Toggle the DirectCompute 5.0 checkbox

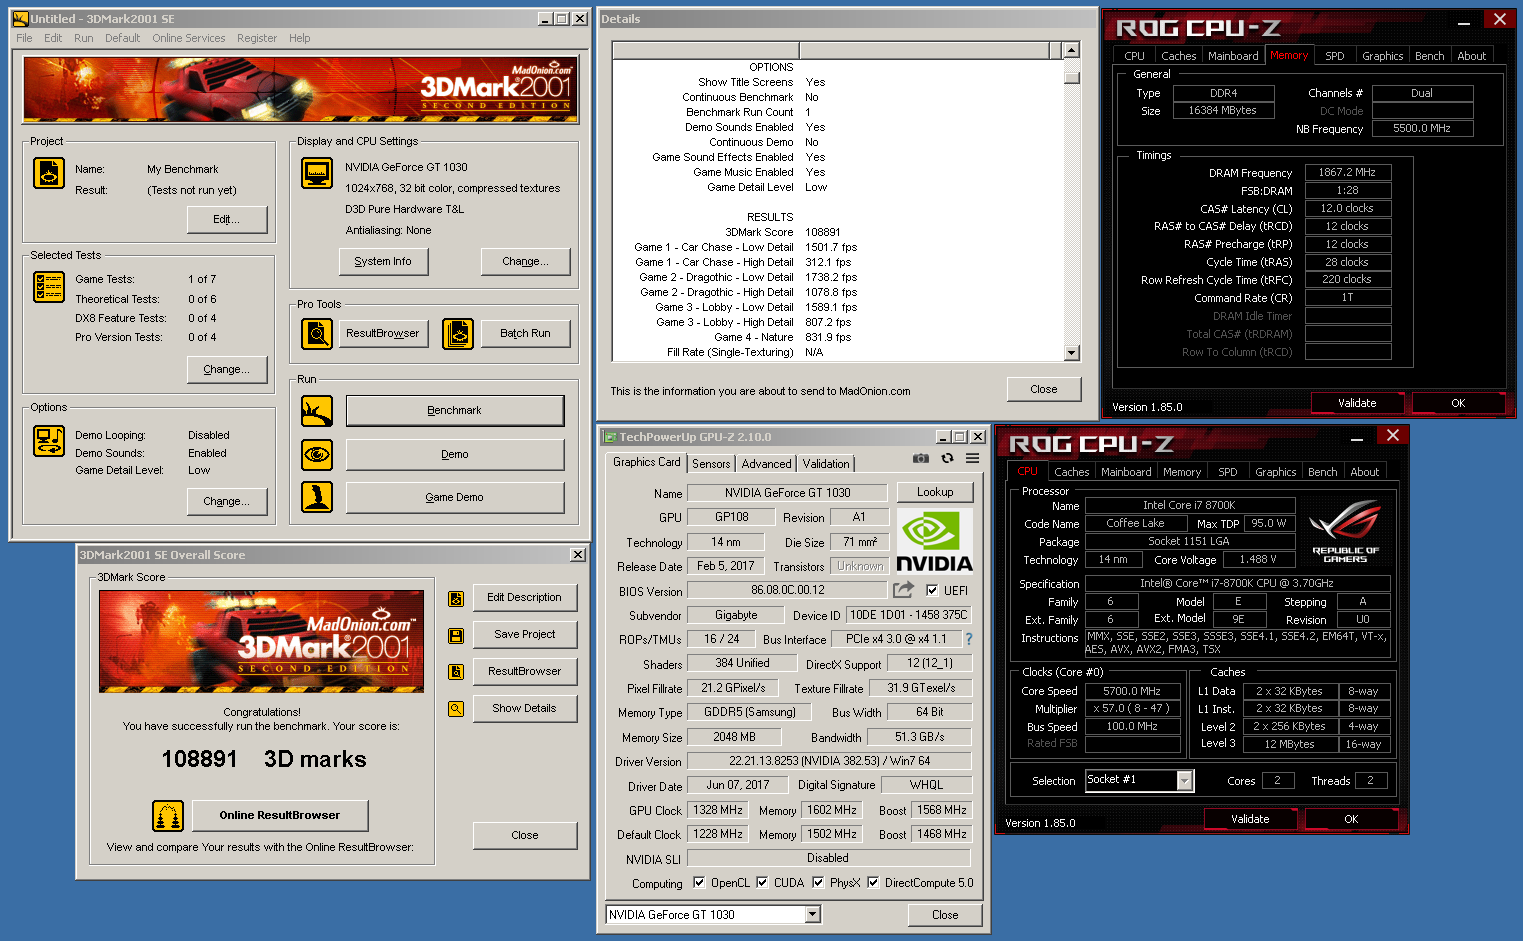point(873,882)
